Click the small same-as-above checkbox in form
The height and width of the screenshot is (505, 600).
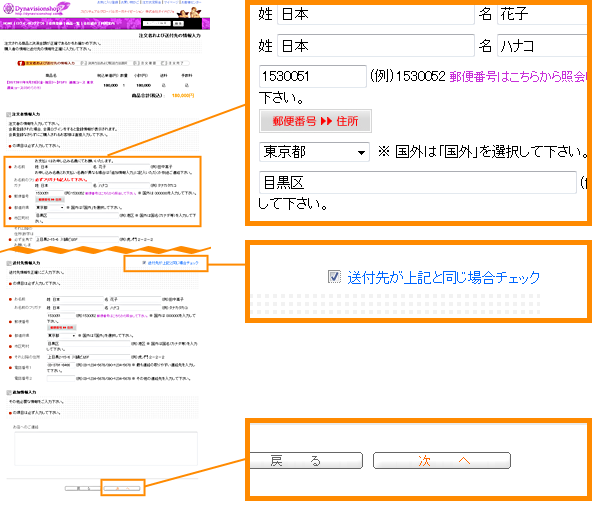[x=145, y=263]
